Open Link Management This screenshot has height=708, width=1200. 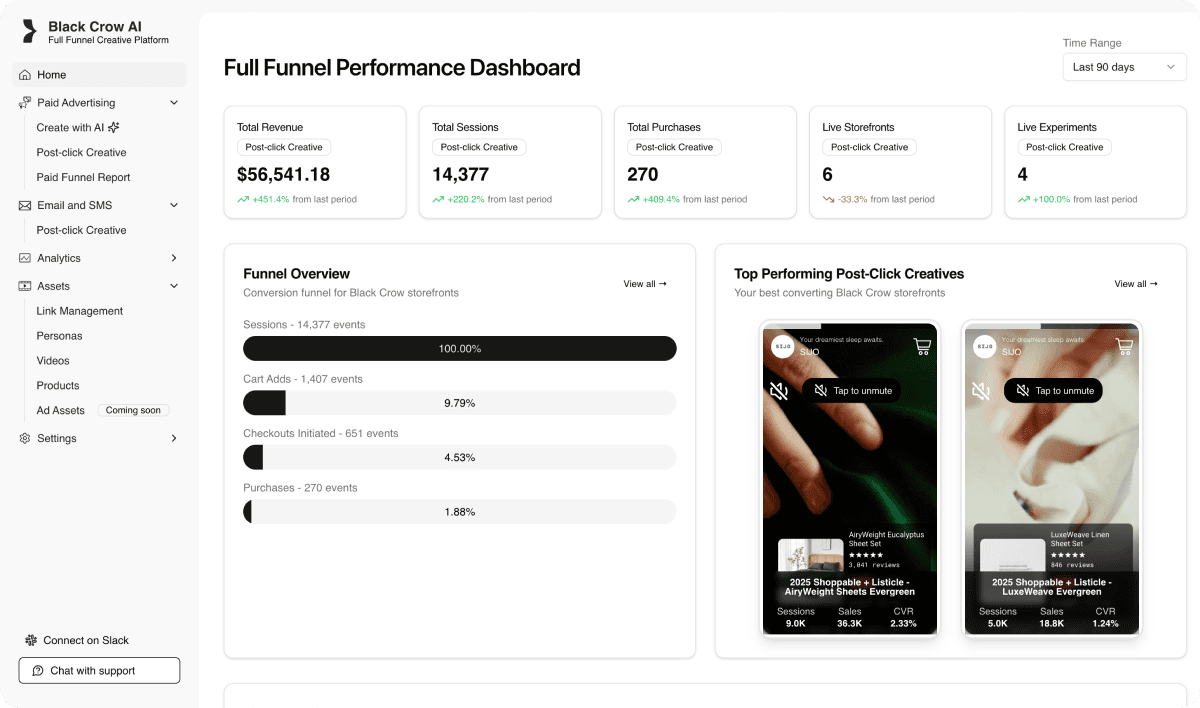pyautogui.click(x=80, y=311)
